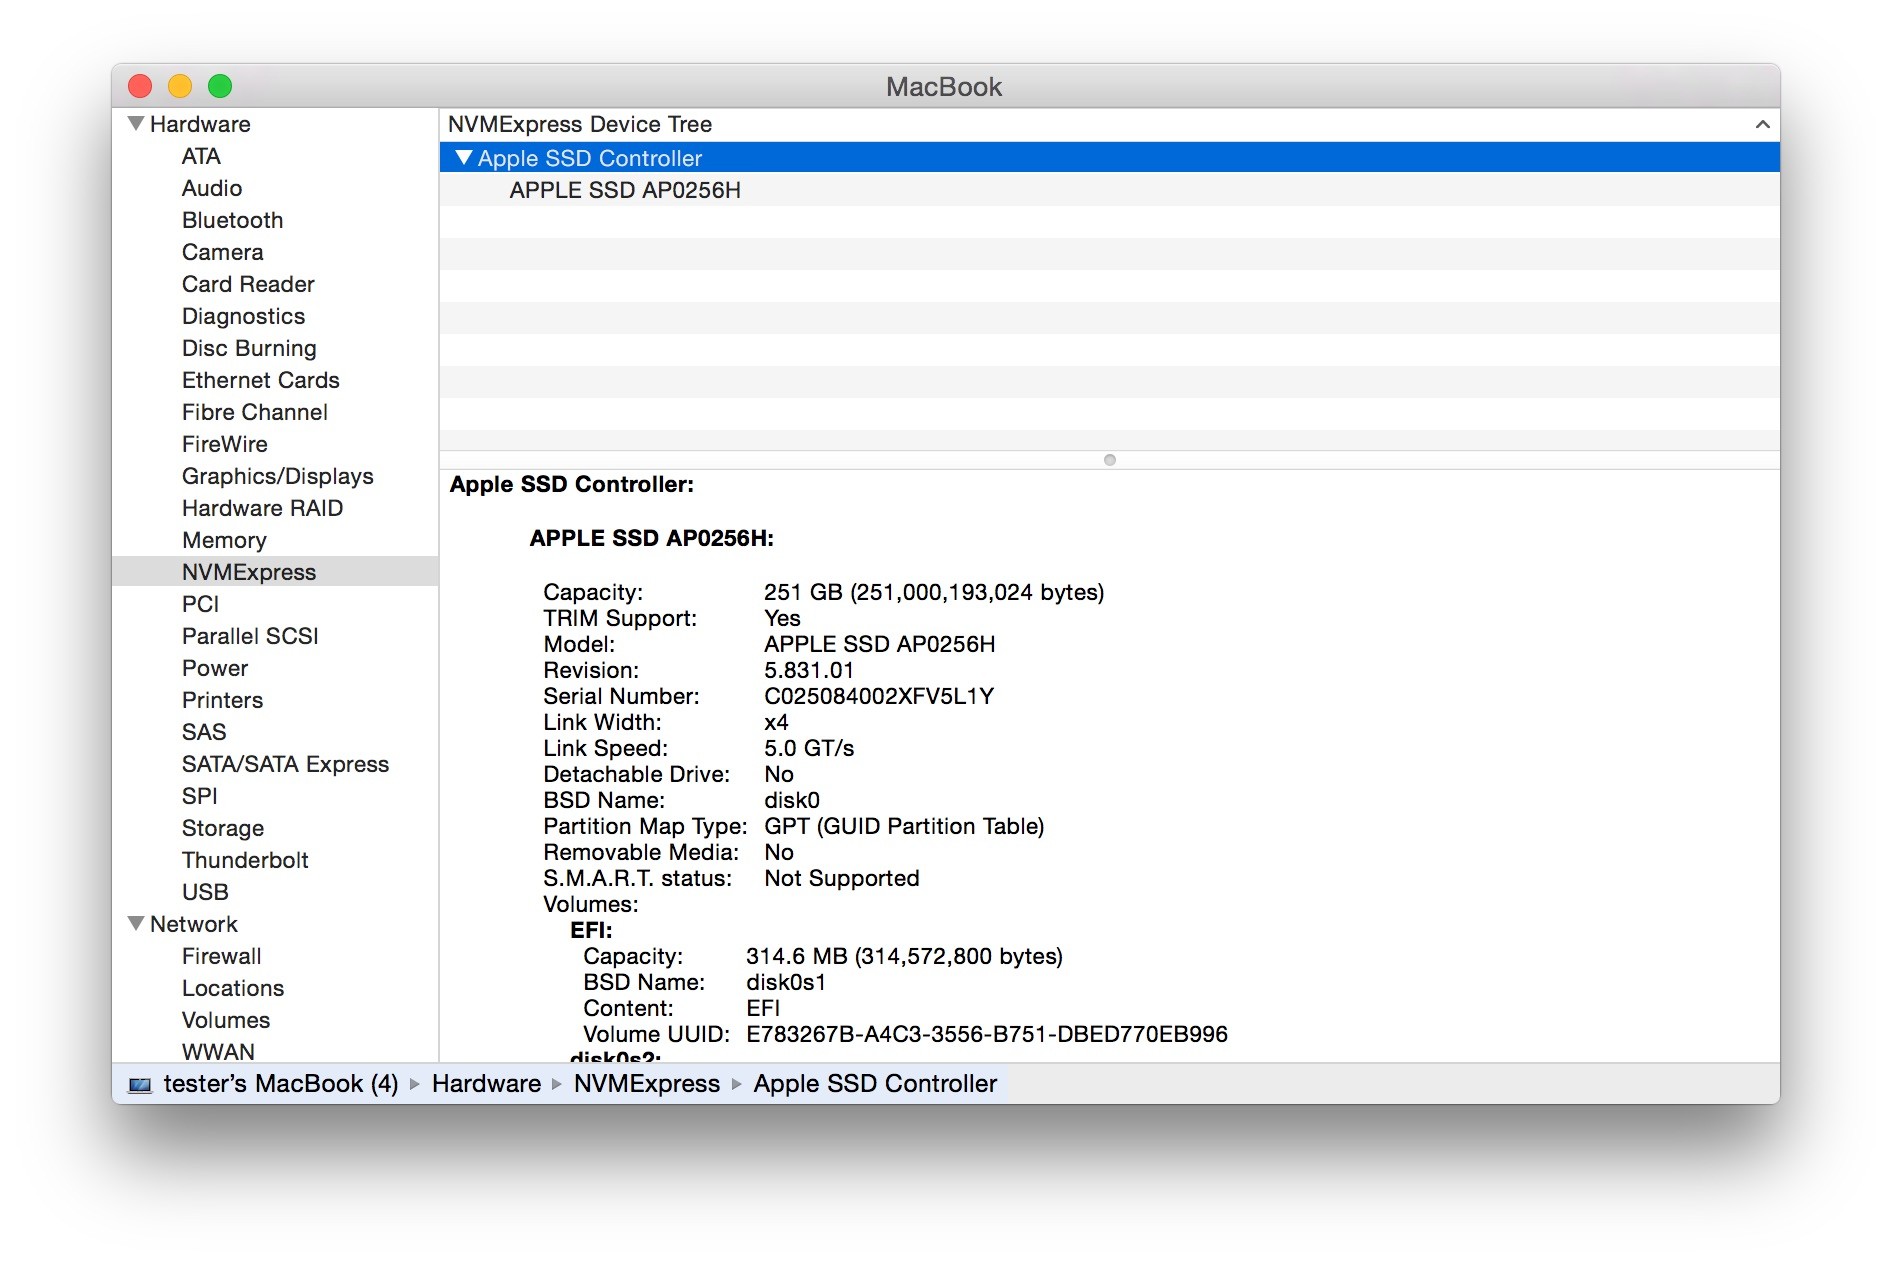Open Volumes under Network
This screenshot has width=1892, height=1264.
[x=226, y=1020]
